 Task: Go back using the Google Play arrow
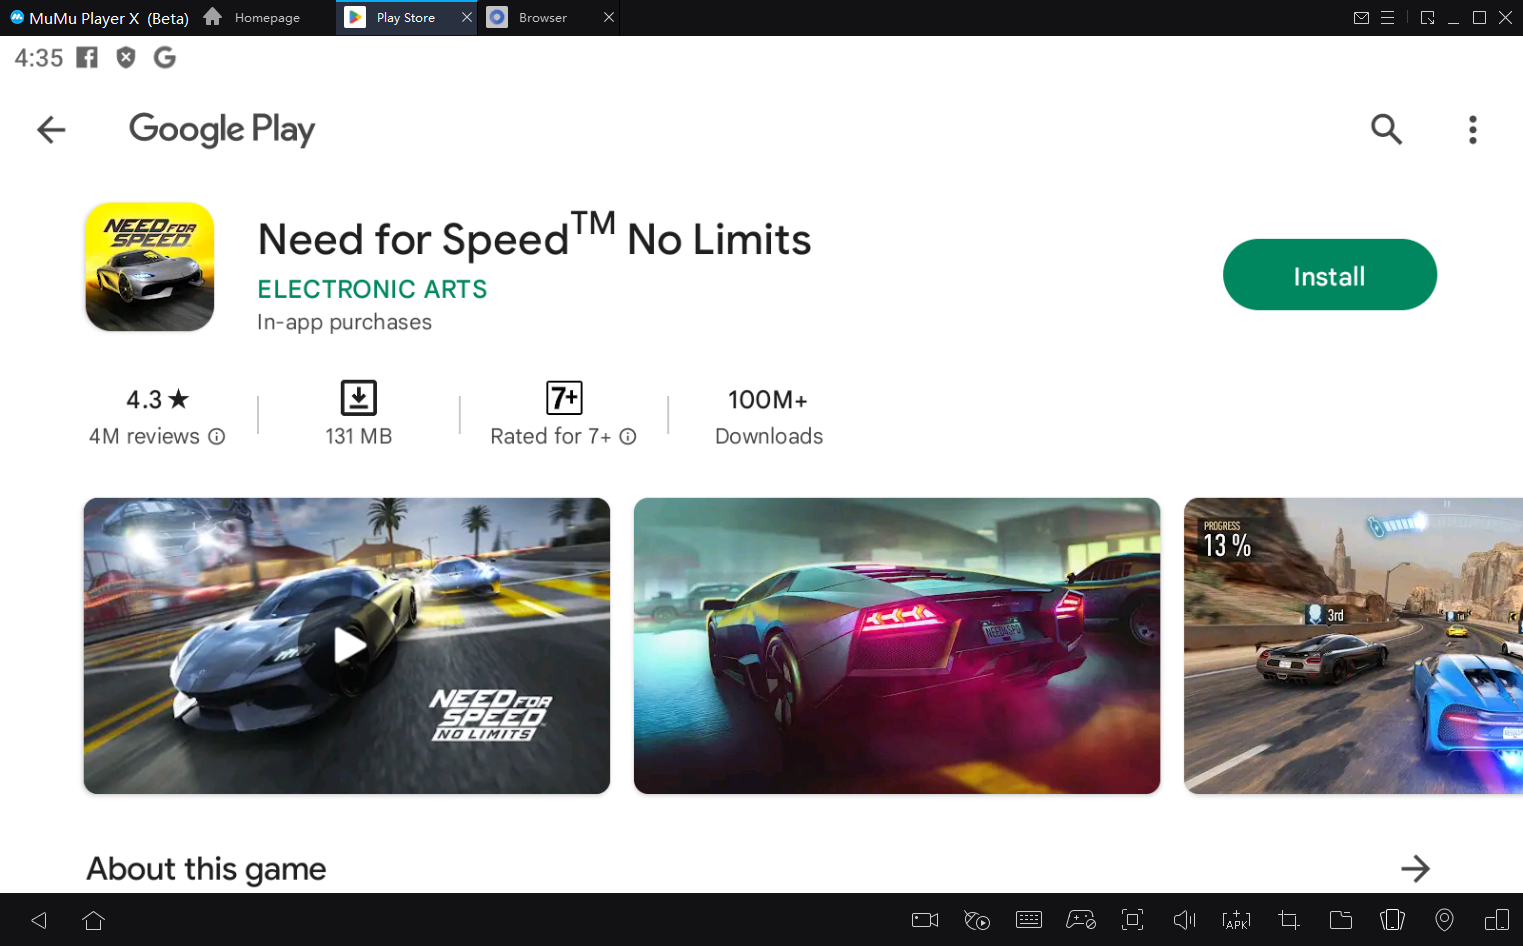click(51, 129)
